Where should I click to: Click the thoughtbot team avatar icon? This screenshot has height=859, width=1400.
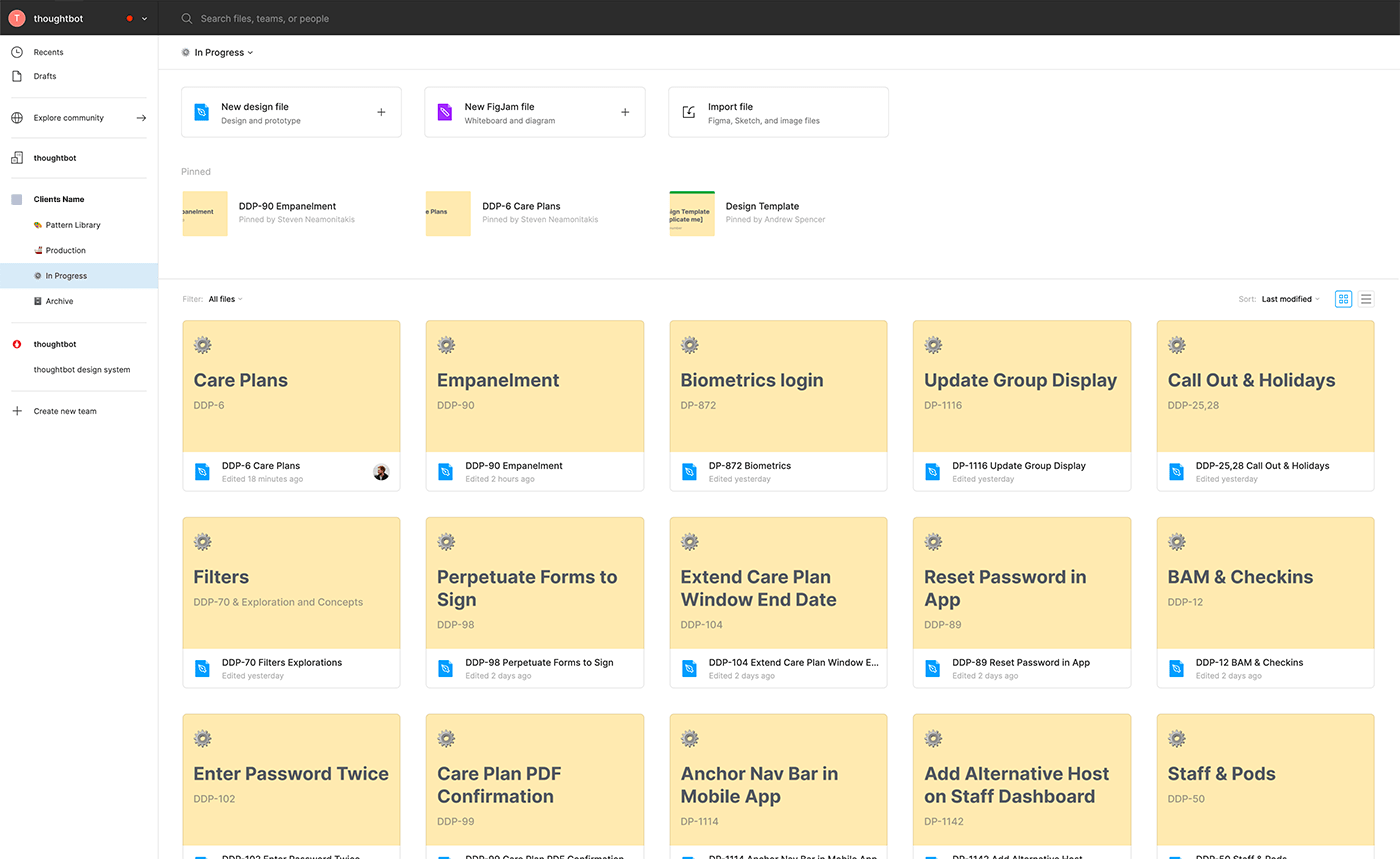pos(17,18)
